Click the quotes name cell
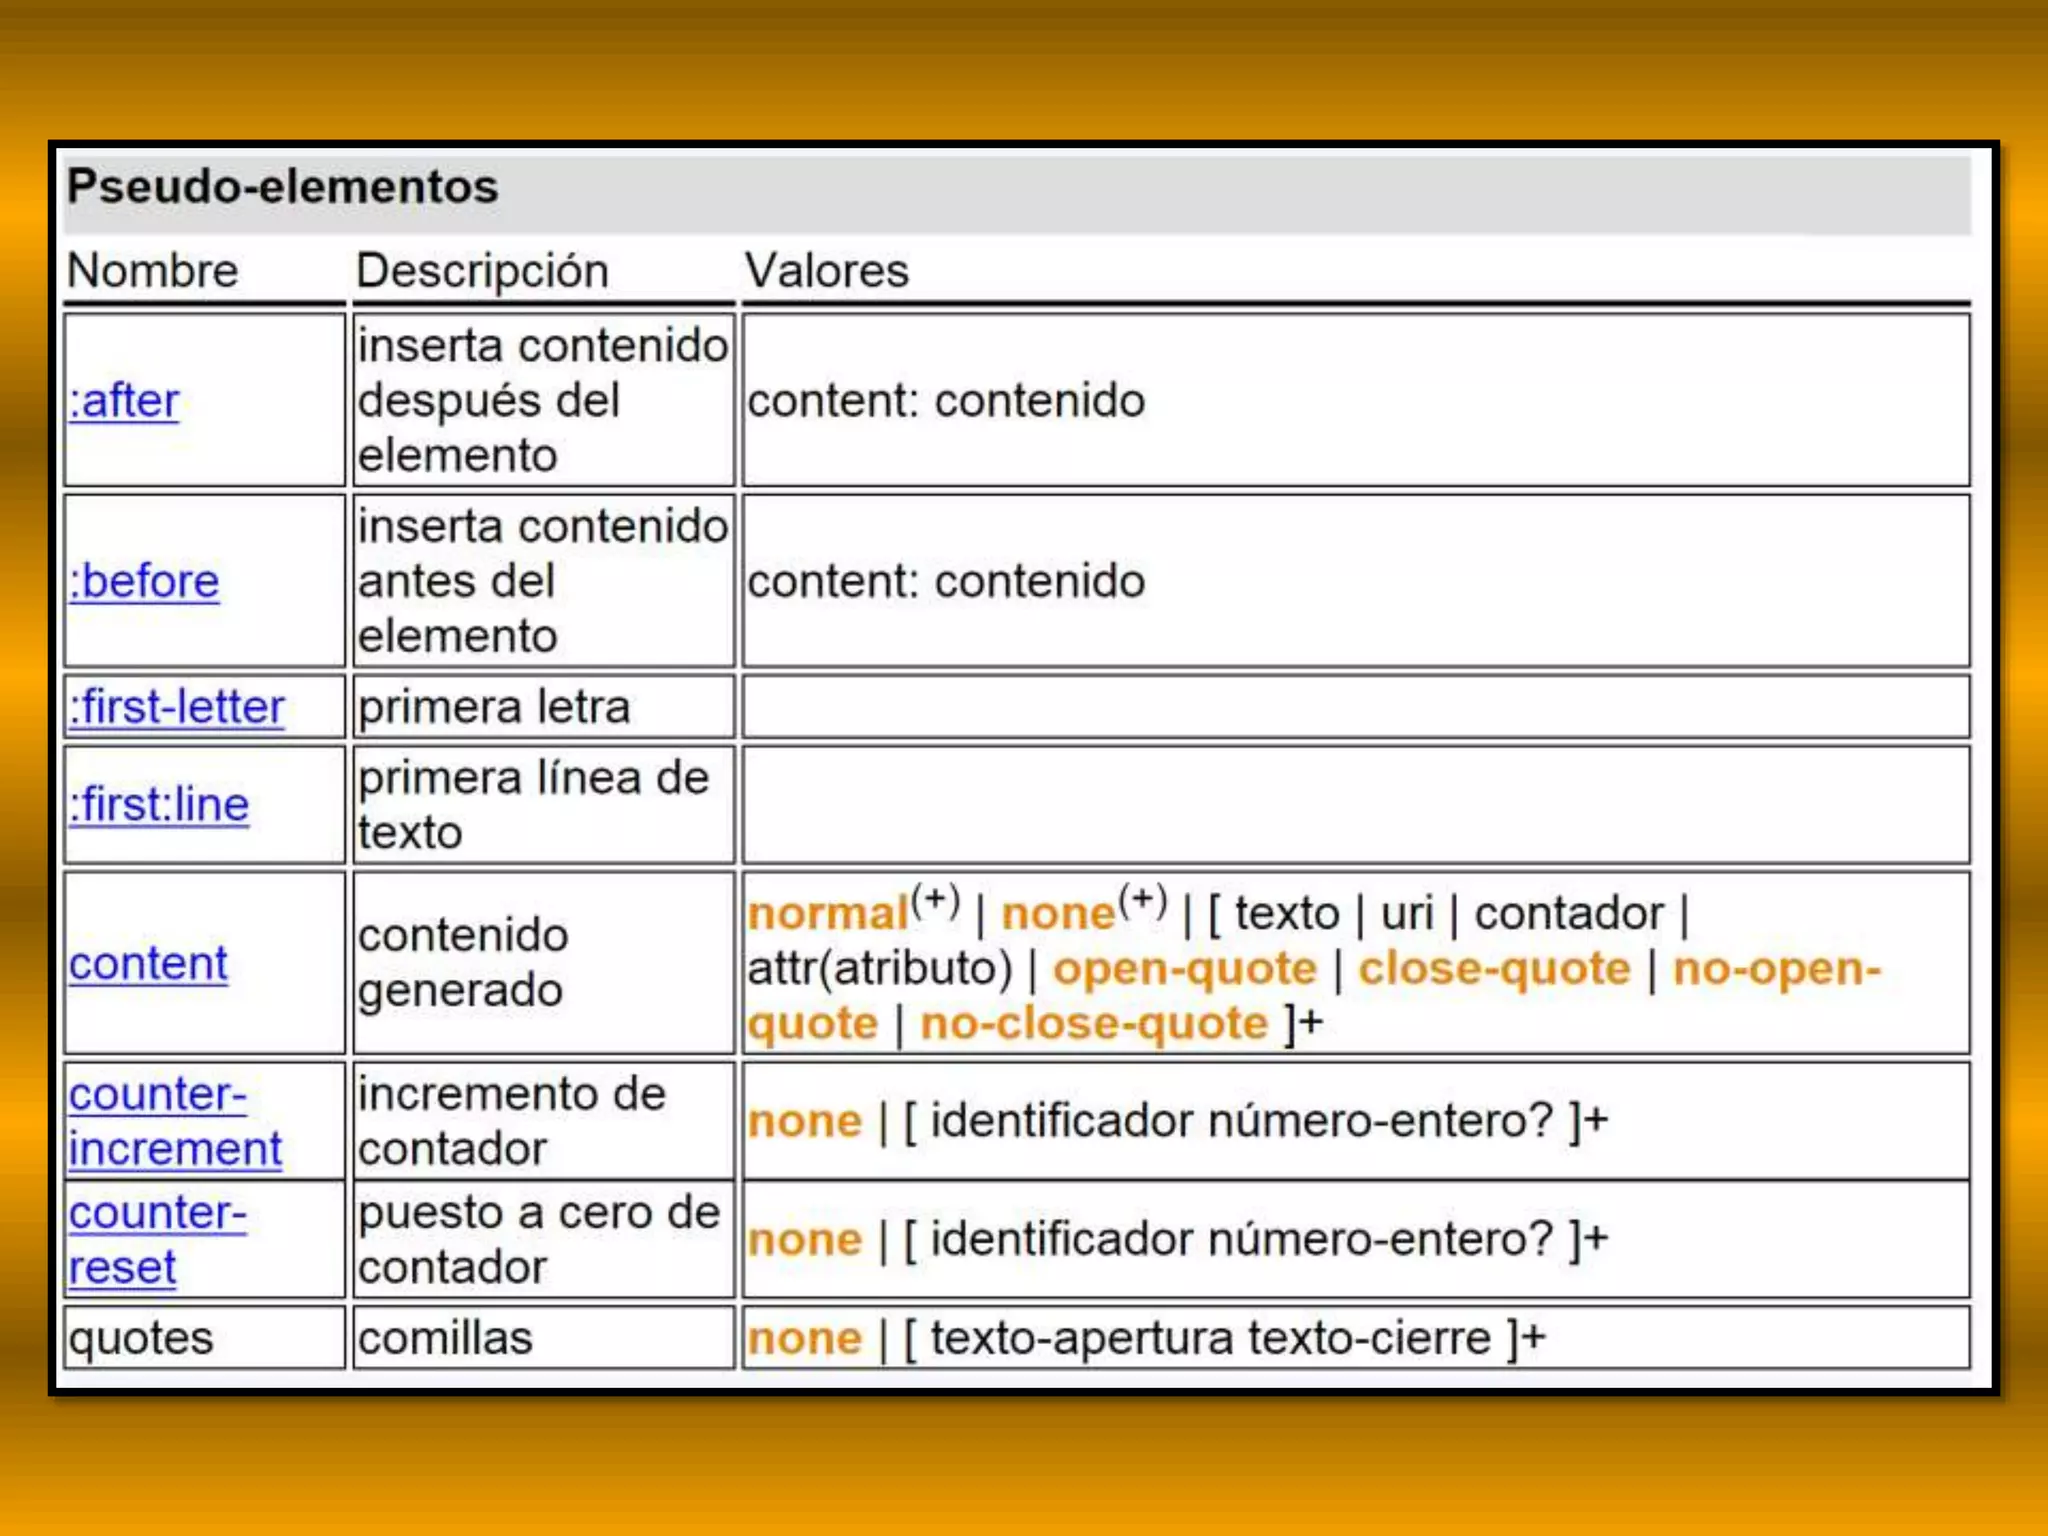Image resolution: width=2048 pixels, height=1536 pixels. pos(205,1337)
